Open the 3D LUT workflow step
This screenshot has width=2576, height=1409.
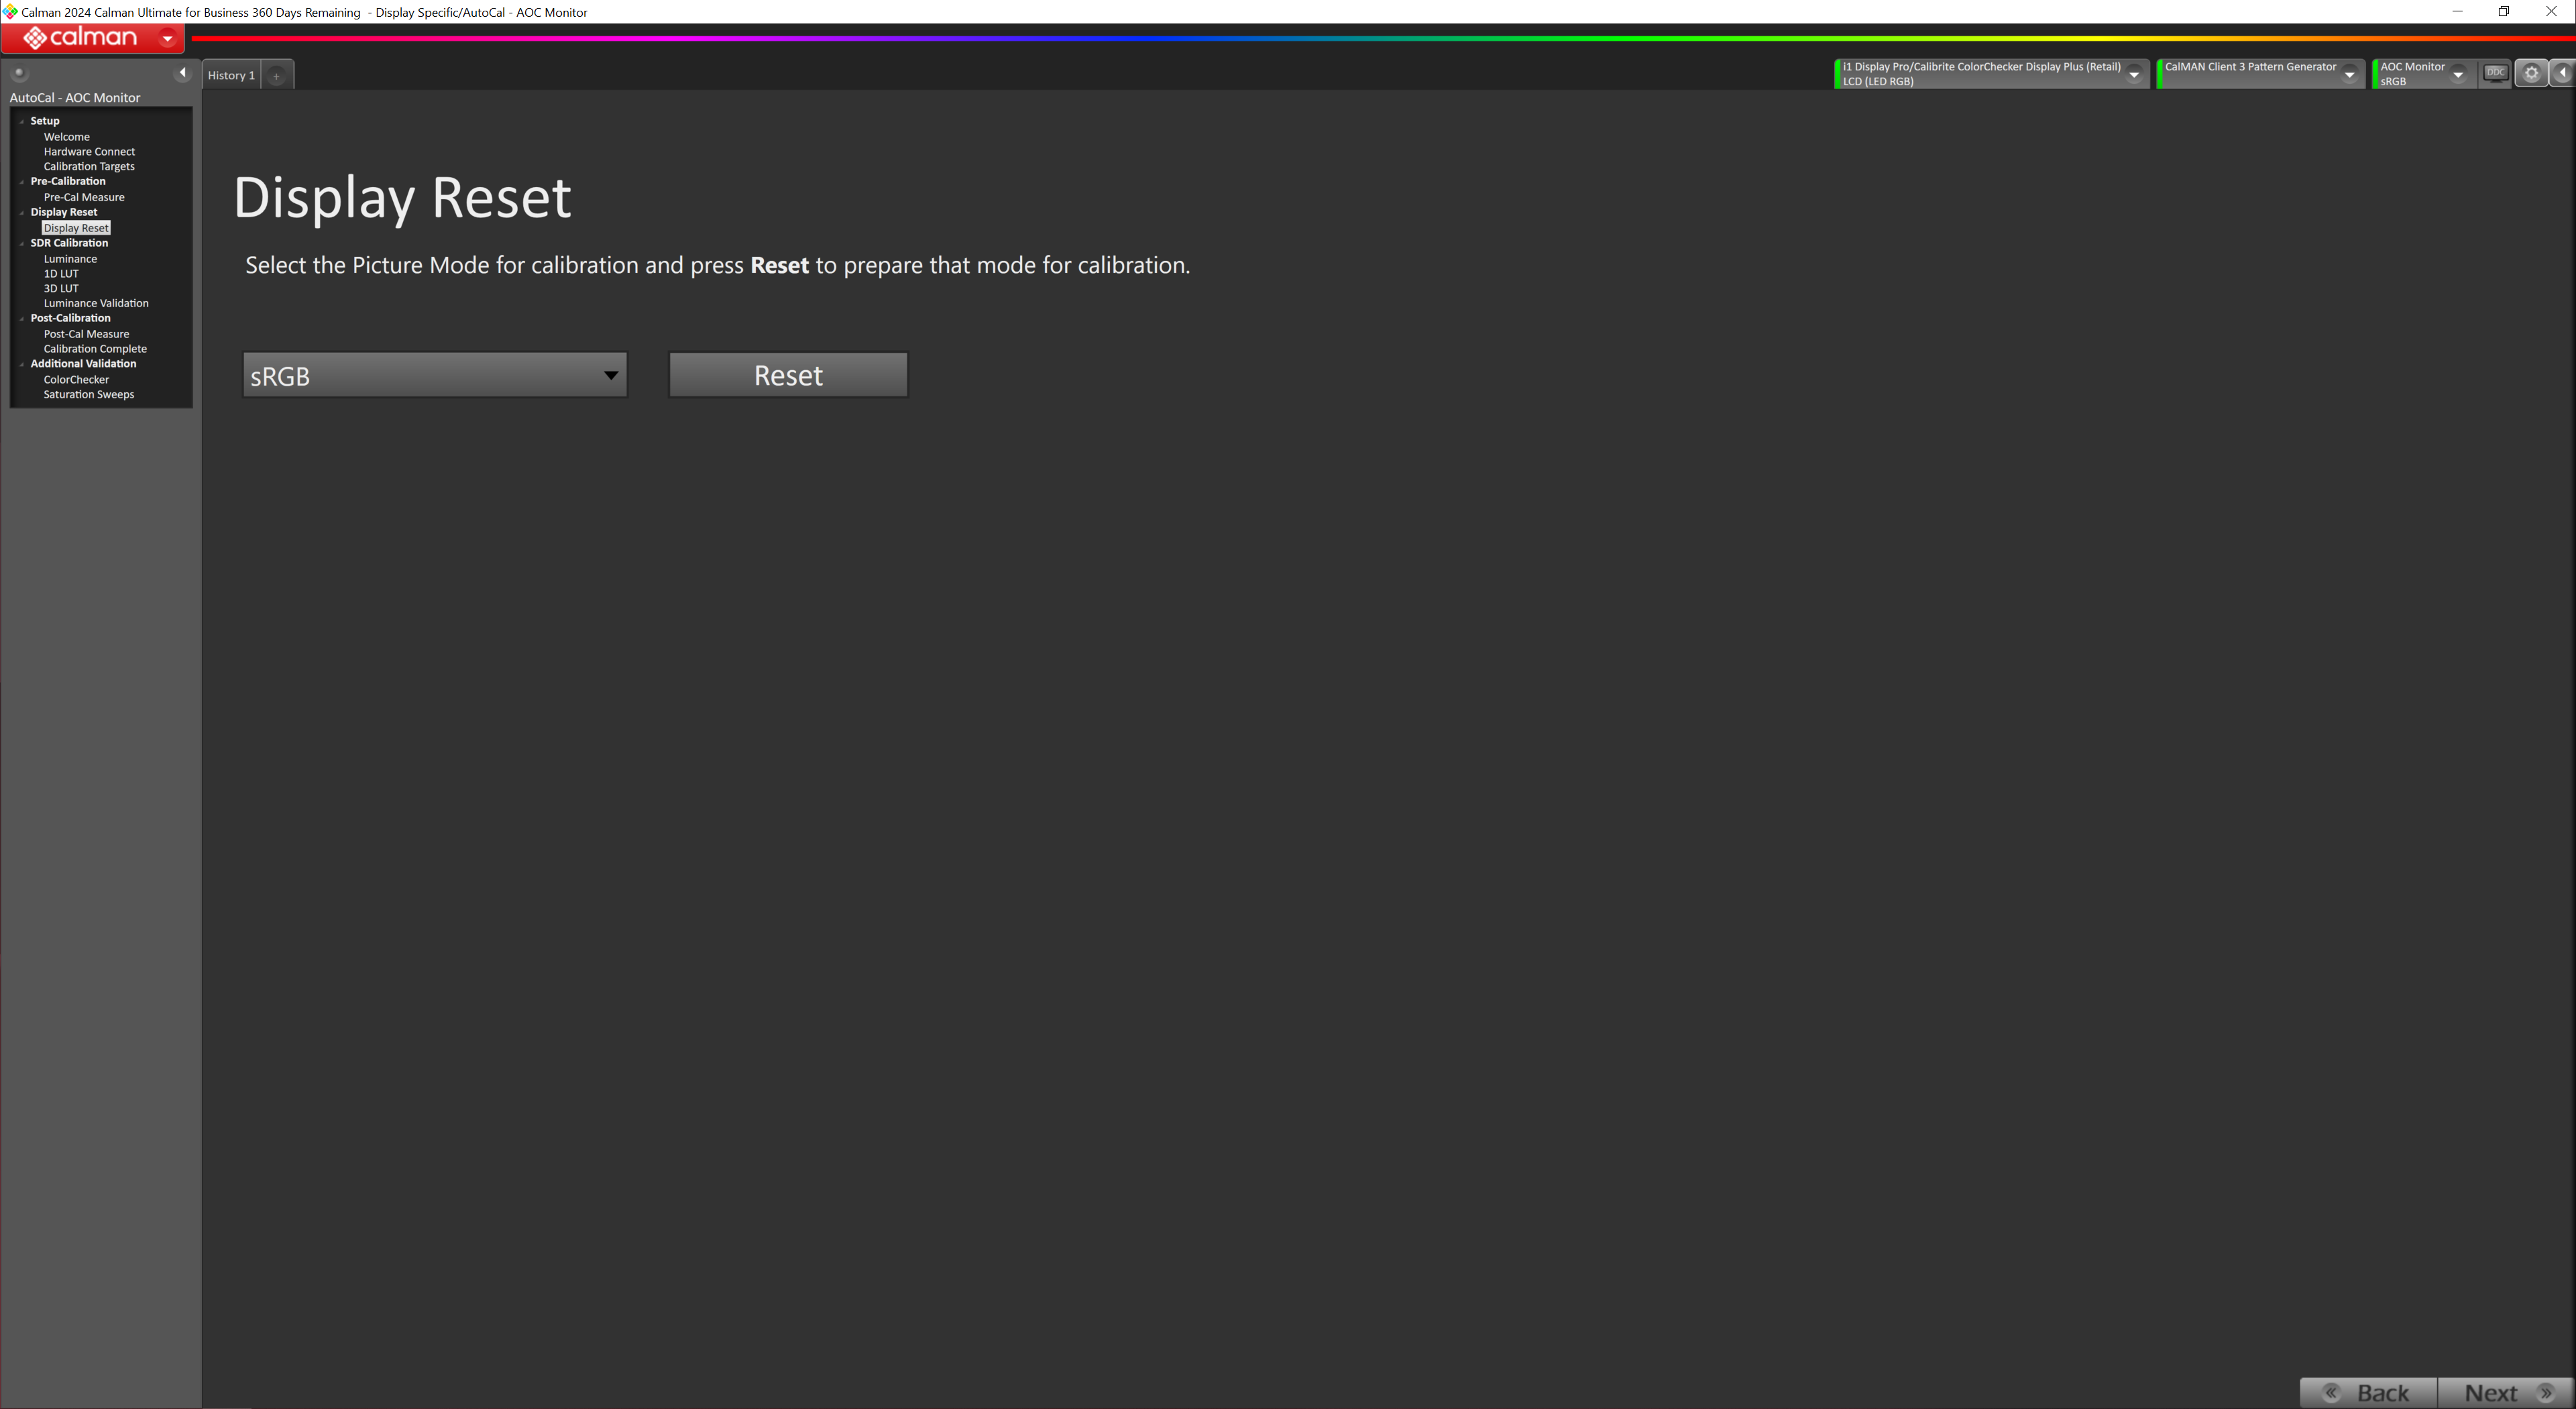[x=61, y=289]
